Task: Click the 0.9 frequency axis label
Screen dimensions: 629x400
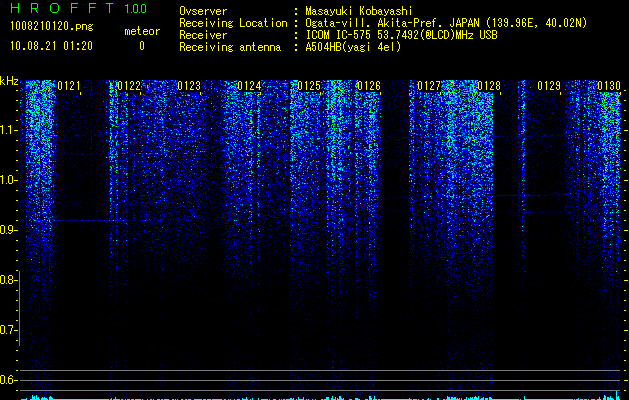Action: pos(8,230)
